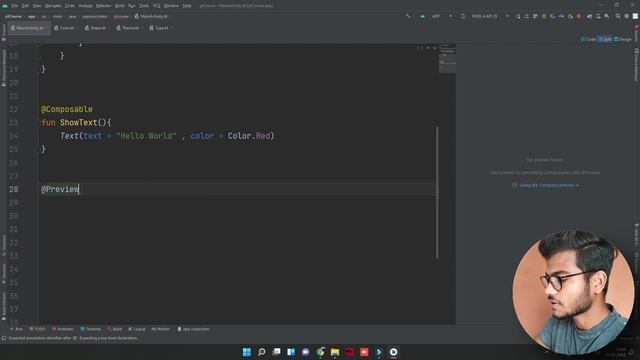The width and height of the screenshot is (640, 360).
Task: Open the Terminal tool window
Action: click(x=90, y=329)
